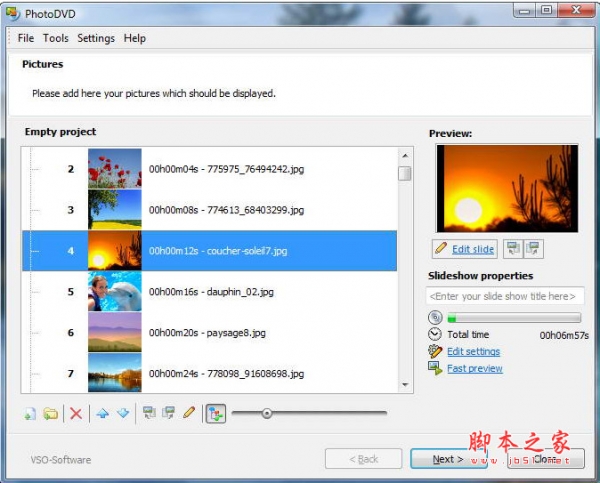Viewport: 600px width, 483px height.
Task: Click the Next button
Action: (448, 459)
